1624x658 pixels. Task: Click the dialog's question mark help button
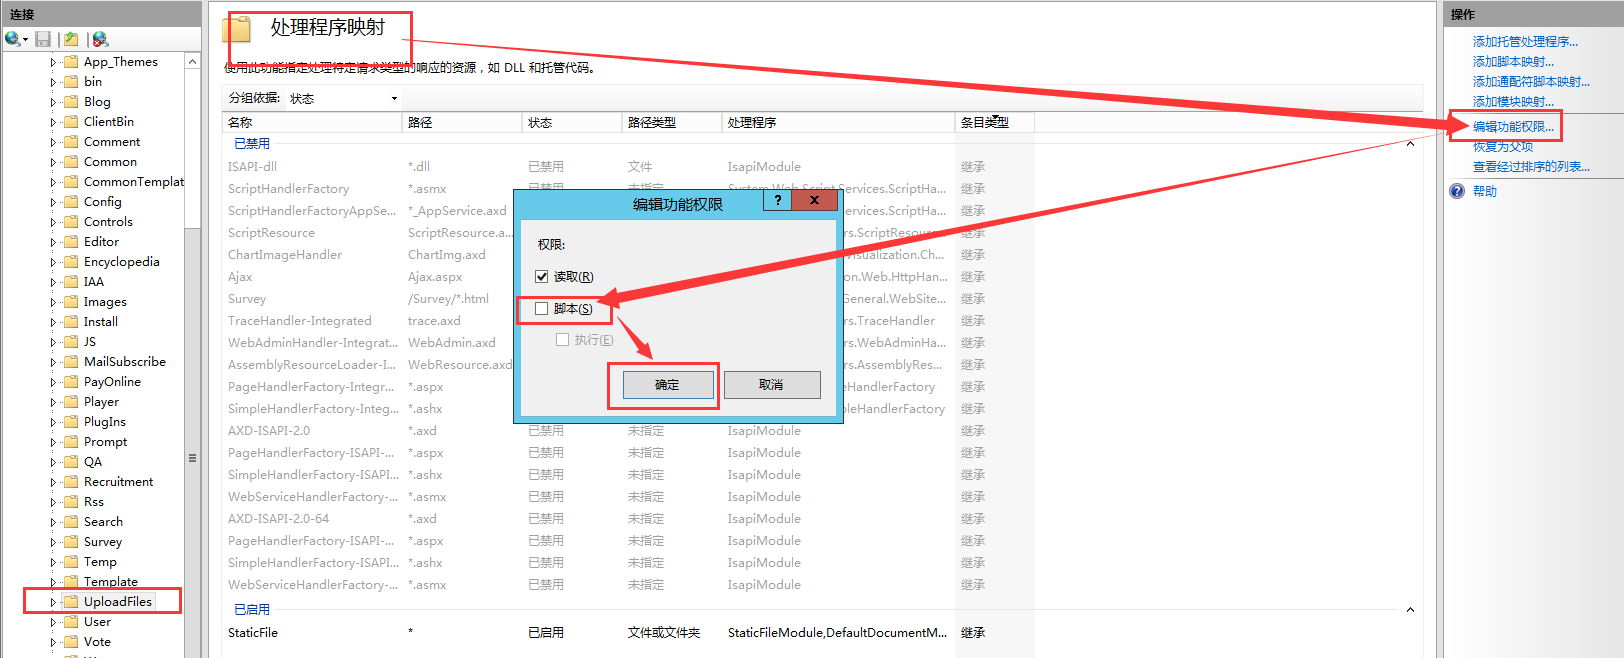[x=777, y=200]
